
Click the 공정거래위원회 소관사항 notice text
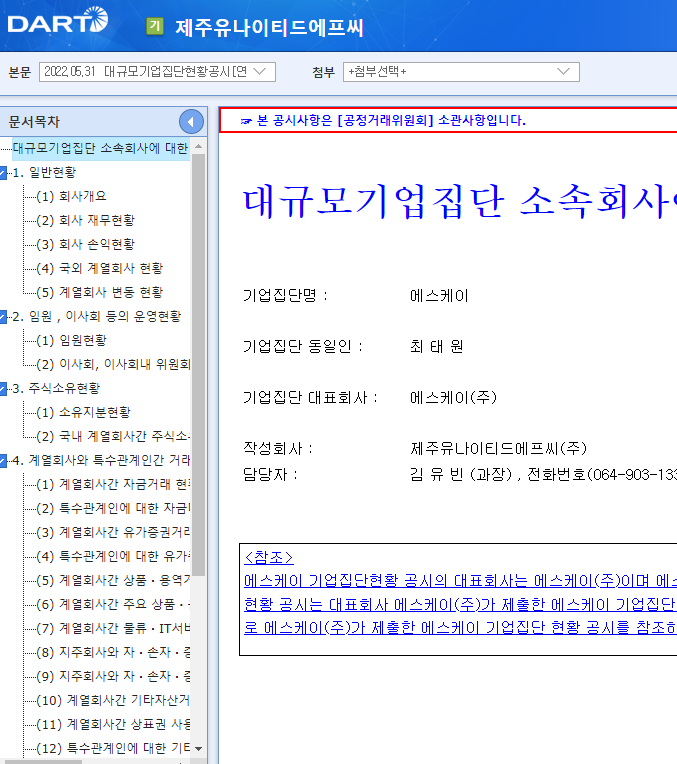click(391, 120)
